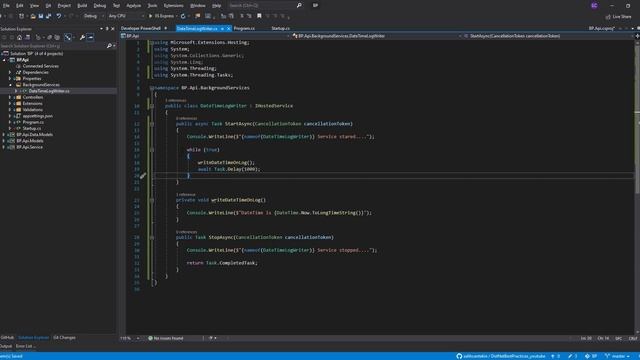Viewport: 640px width, 360px height.
Task: Click No issues found status indicator
Action: click(166, 338)
